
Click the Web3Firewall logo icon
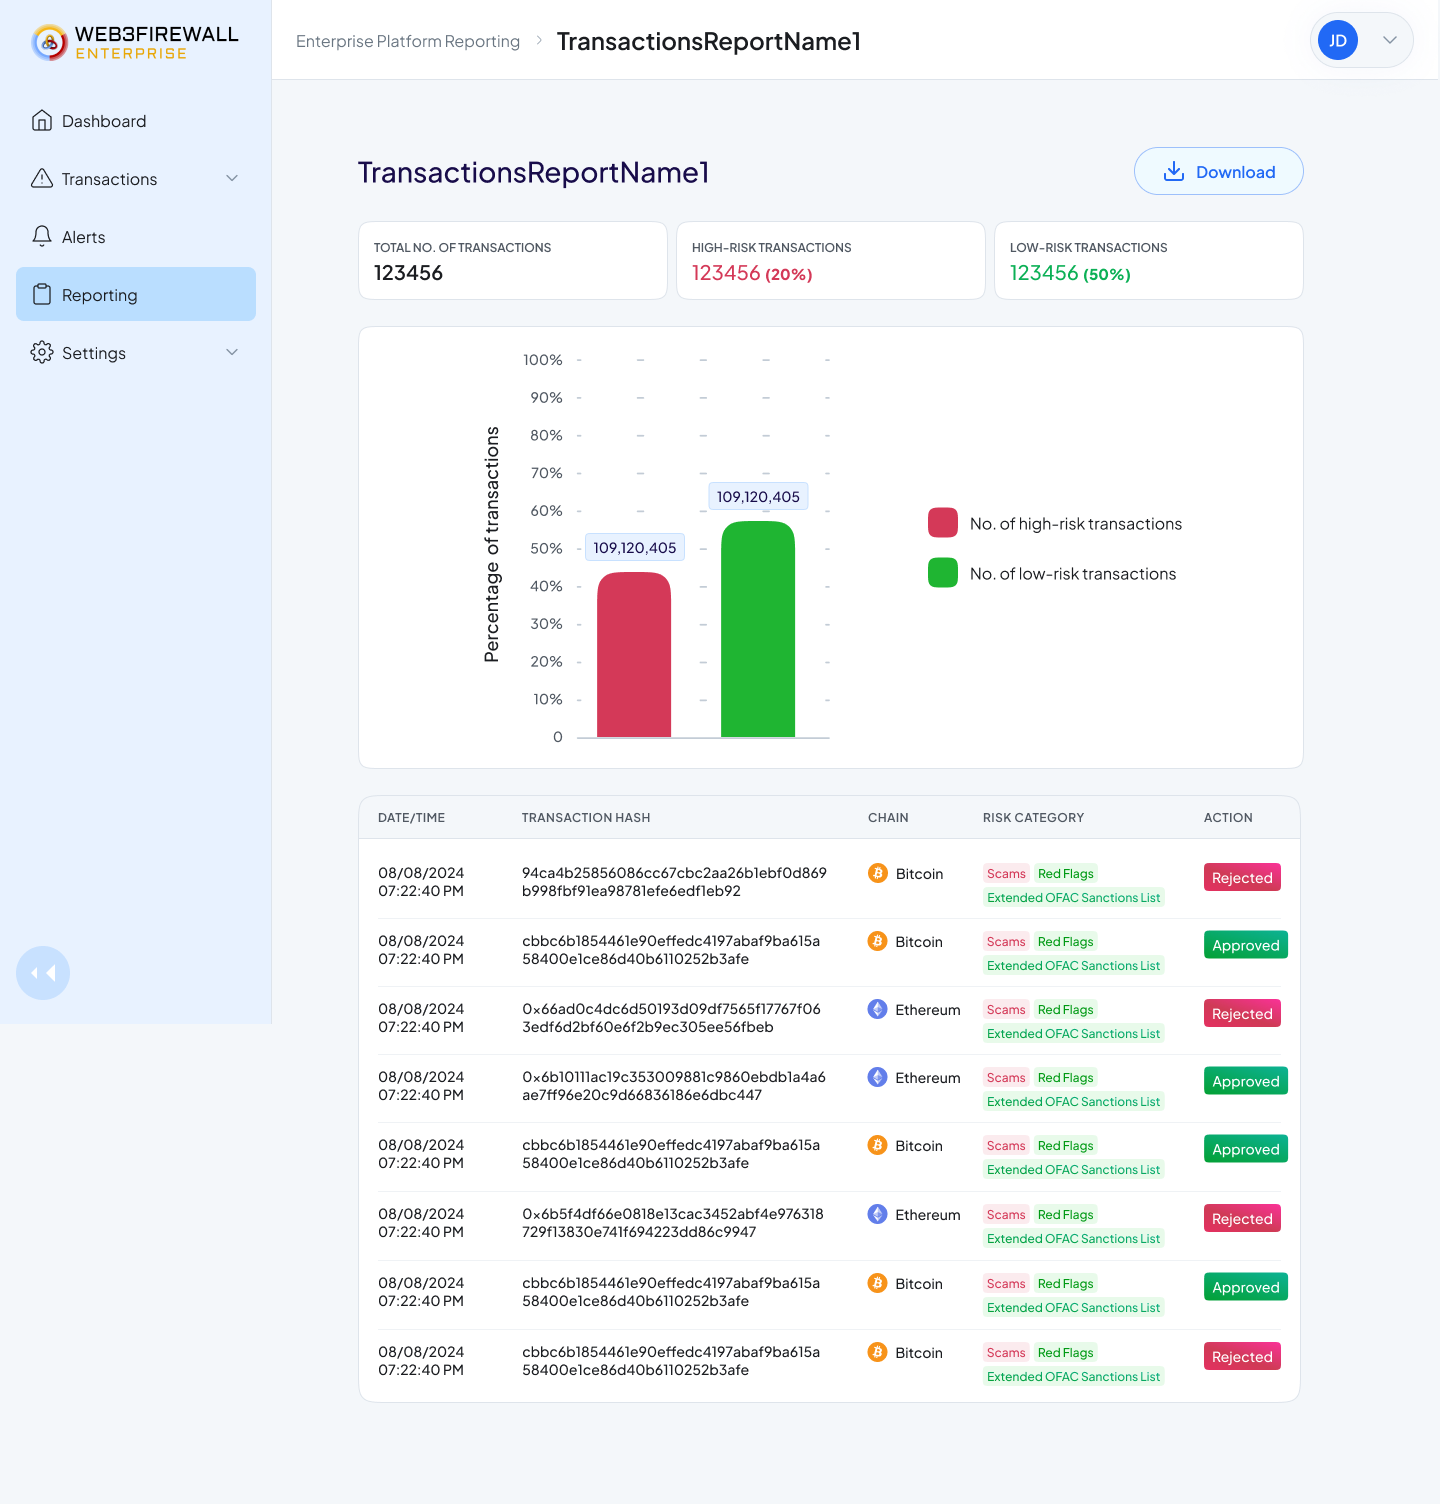pos(49,43)
